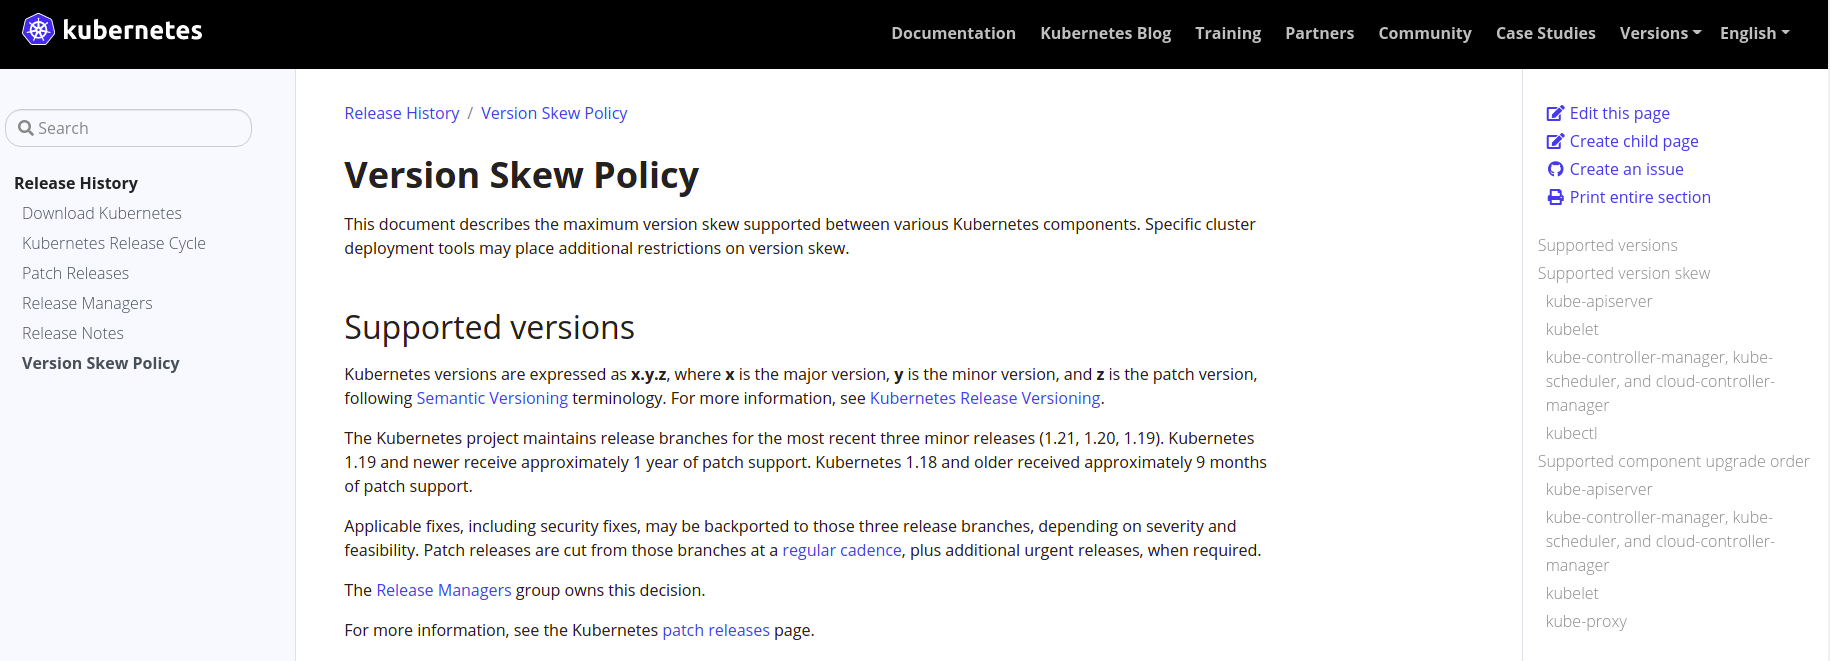Jump to kubelet under Supported component upgrade order
Viewport: 1830px width, 661px height.
coord(1572,593)
